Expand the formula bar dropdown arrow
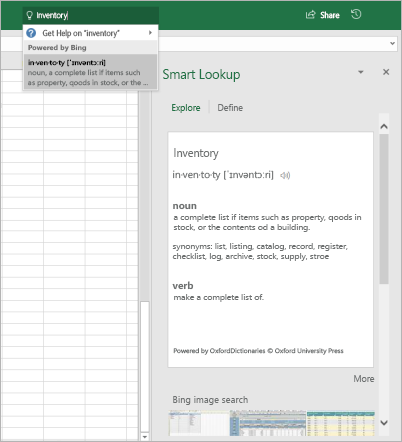402x442 pixels. (x=392, y=43)
